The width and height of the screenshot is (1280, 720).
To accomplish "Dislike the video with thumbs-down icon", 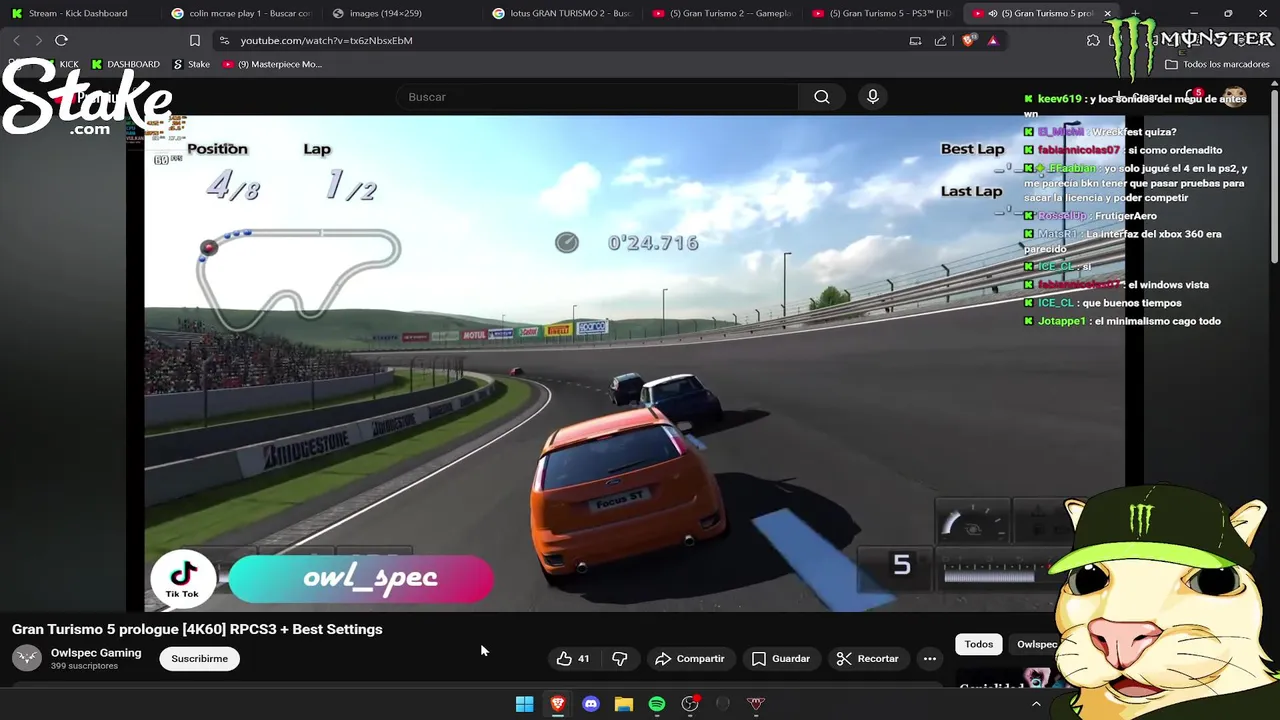I will point(620,658).
